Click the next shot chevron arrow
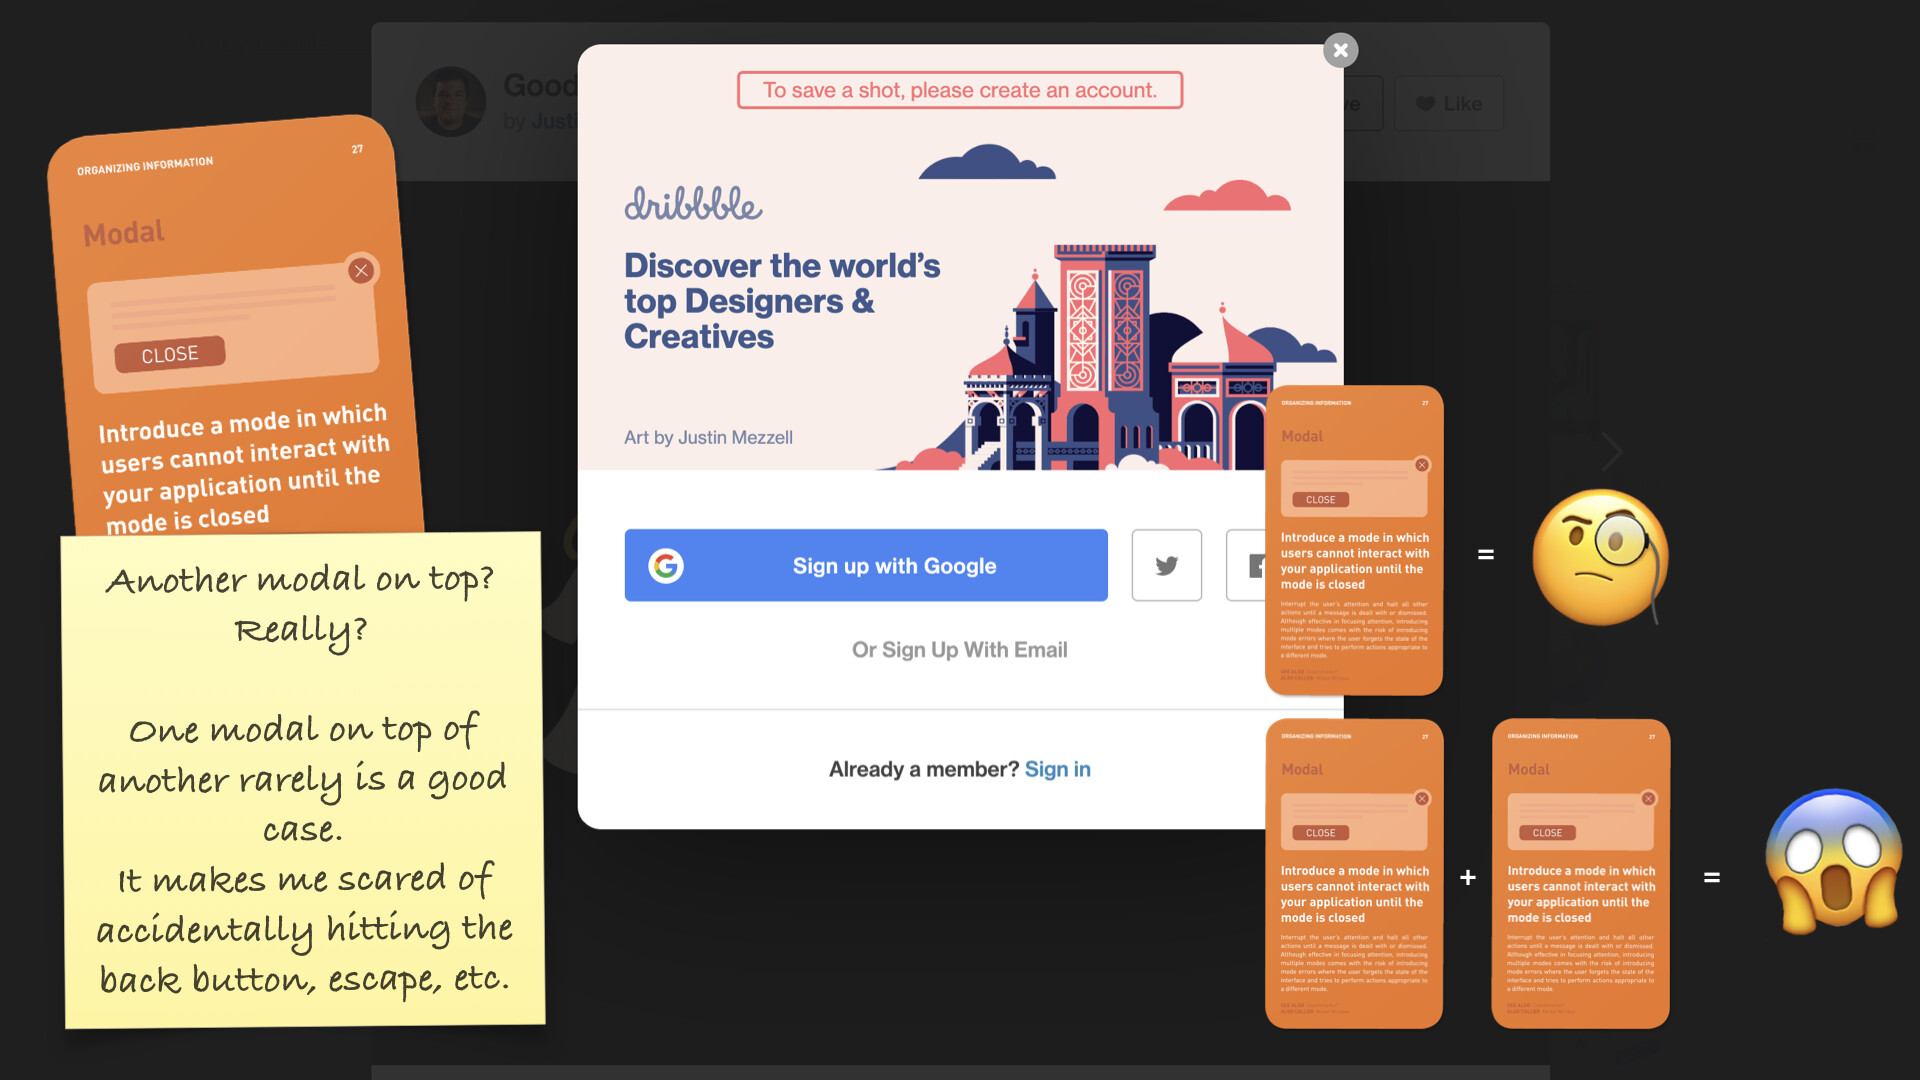 (x=1611, y=452)
